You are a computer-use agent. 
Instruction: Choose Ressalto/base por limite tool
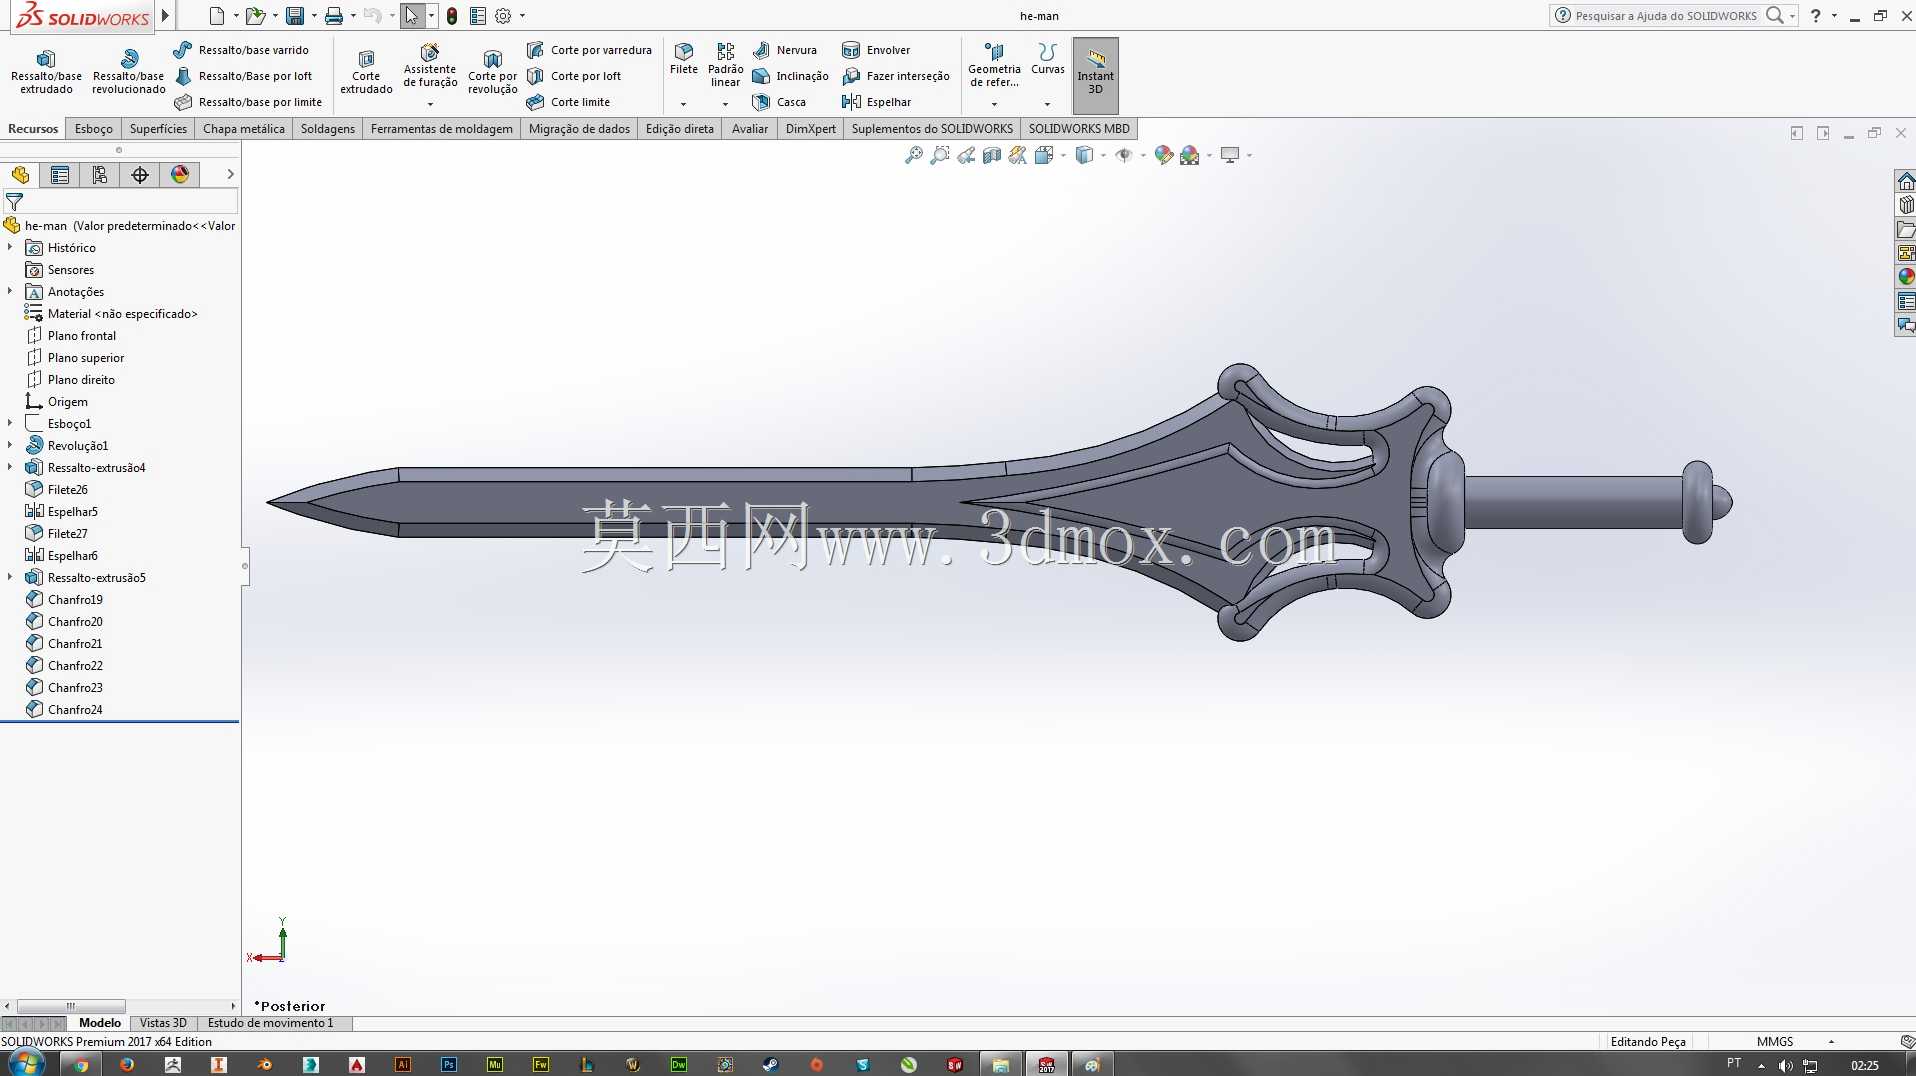point(248,102)
